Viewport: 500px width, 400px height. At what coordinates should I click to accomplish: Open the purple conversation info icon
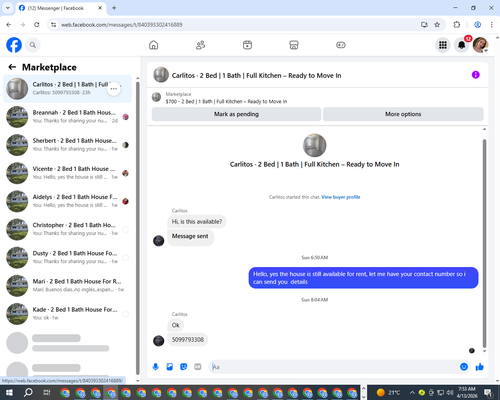coord(476,75)
